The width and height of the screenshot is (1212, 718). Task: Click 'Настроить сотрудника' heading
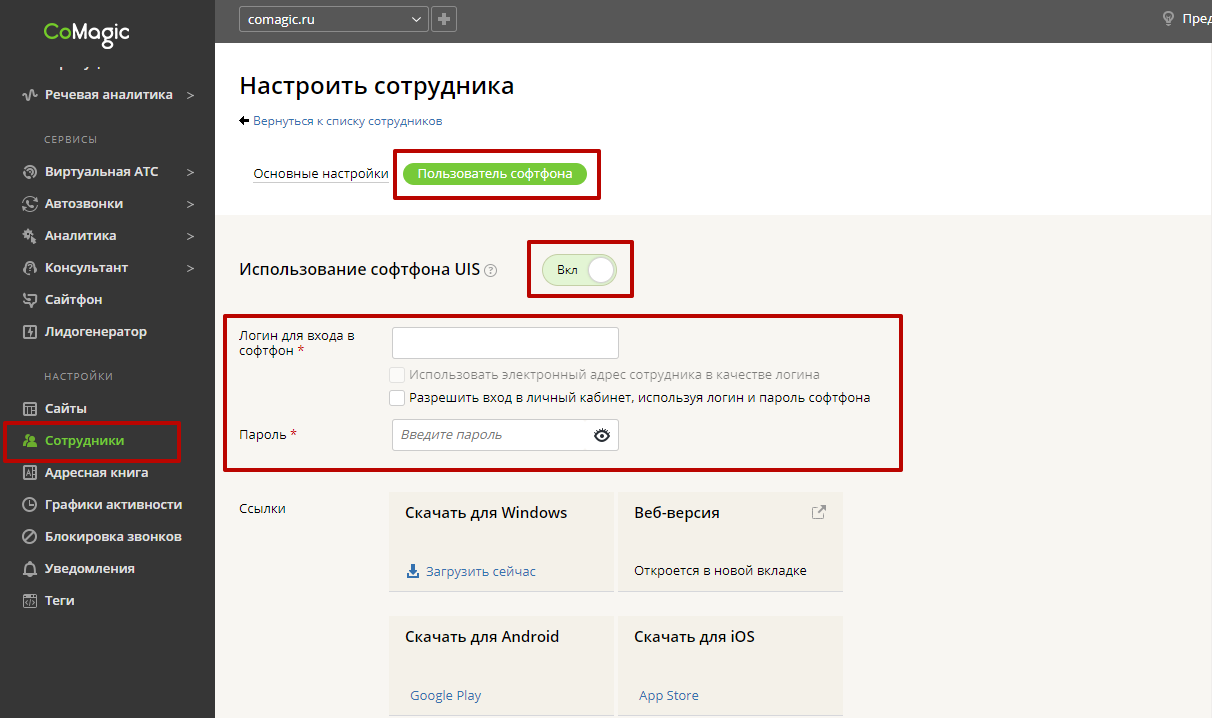coord(377,86)
